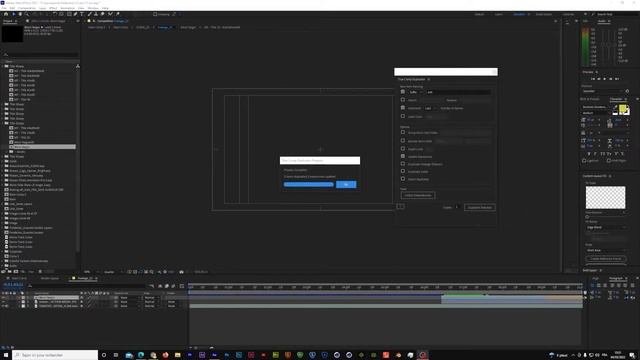Select the Selection tool arrow
This screenshot has width=640, height=360.
click(13, 14)
